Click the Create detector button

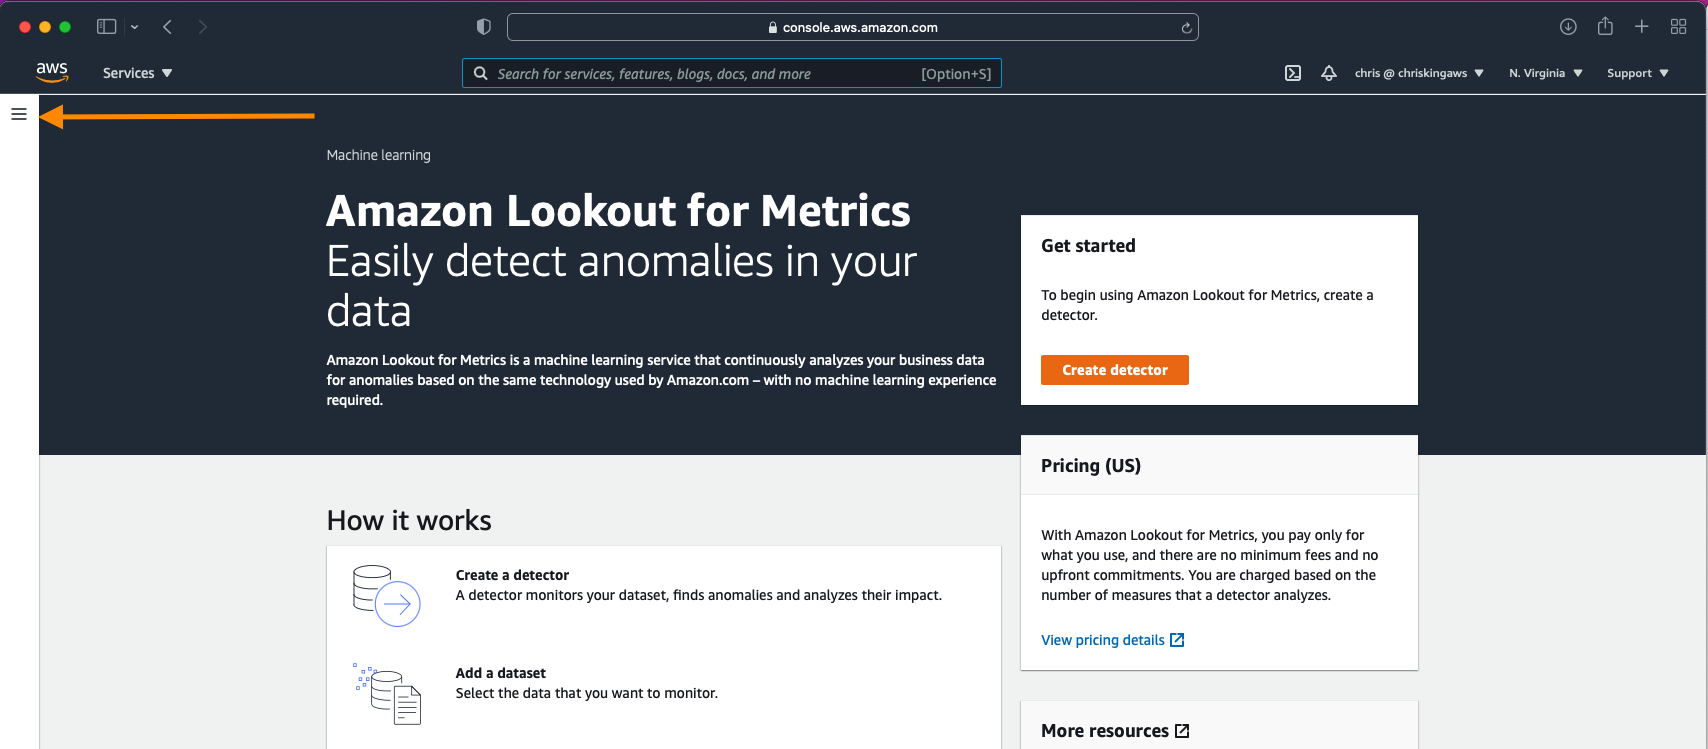coord(1115,370)
